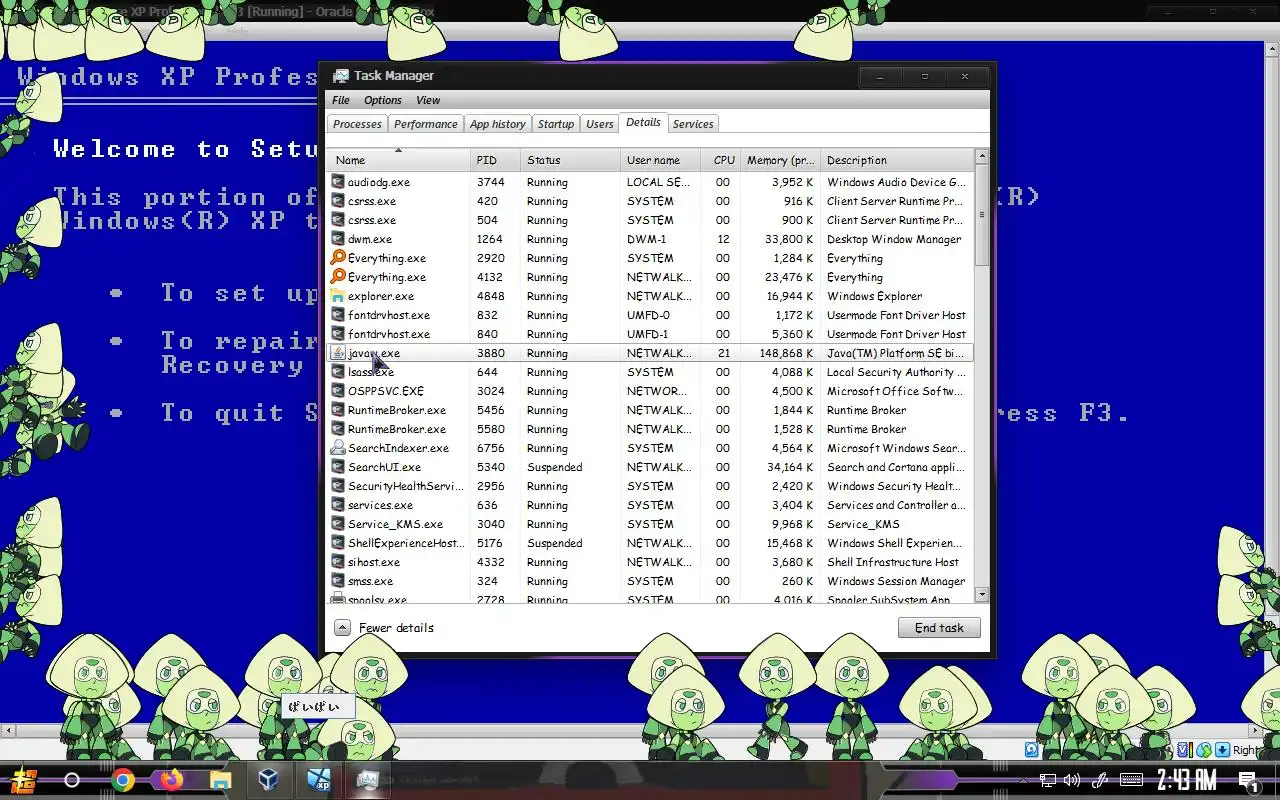Click the Cortana circle icon on the taskbar
The width and height of the screenshot is (1280, 800).
(72, 780)
